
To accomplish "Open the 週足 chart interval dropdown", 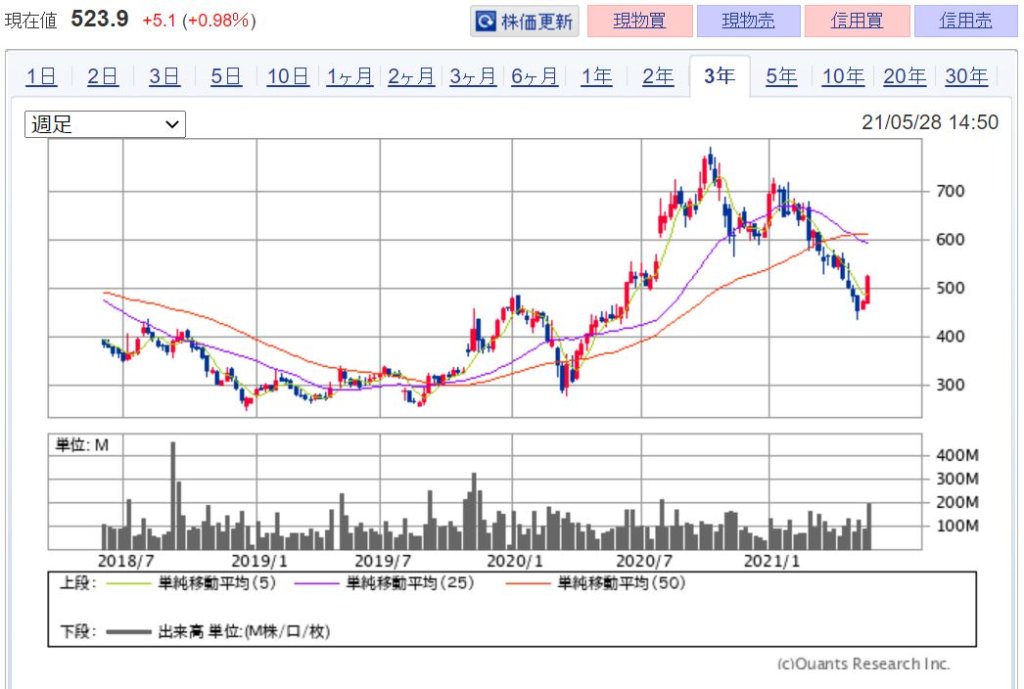I will pyautogui.click(x=105, y=124).
